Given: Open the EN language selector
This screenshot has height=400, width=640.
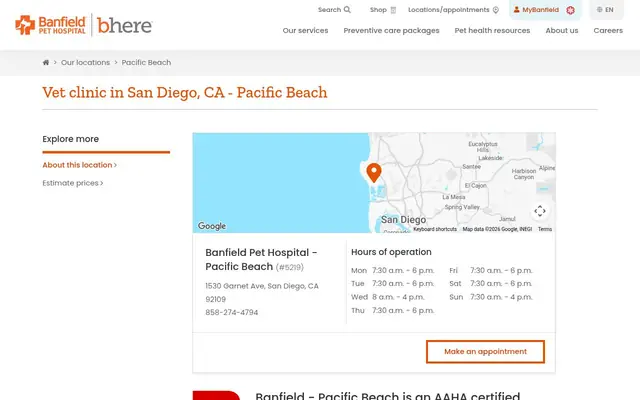Looking at the screenshot, I should (605, 10).
